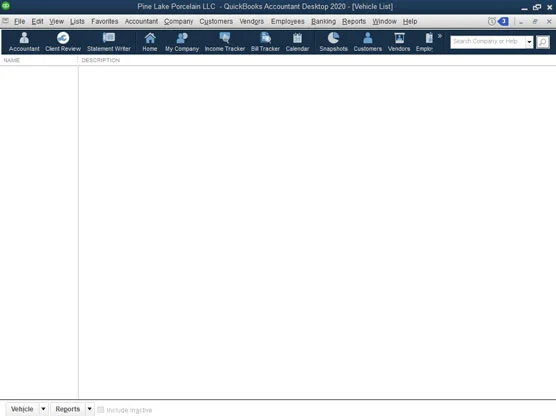Image resolution: width=556 pixels, height=416 pixels.
Task: Open the Statement Writer icon
Action: tap(109, 42)
